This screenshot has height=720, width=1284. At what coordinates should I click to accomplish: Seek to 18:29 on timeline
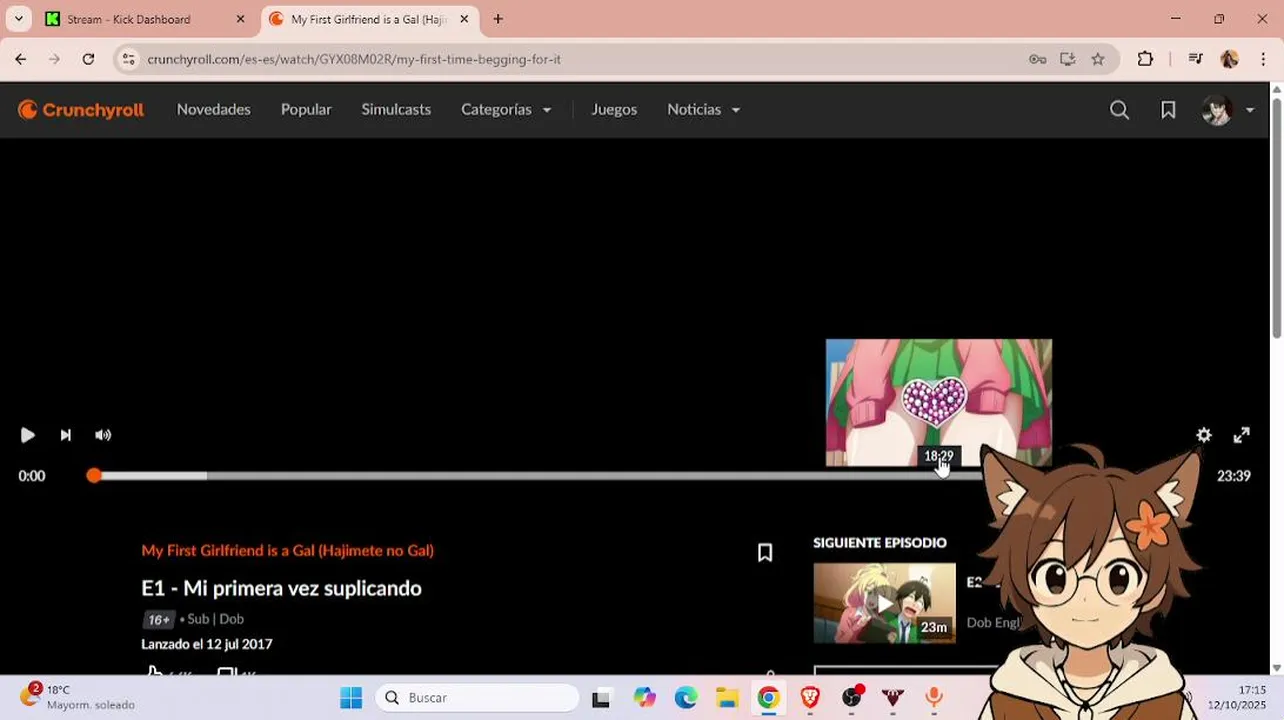click(x=939, y=476)
